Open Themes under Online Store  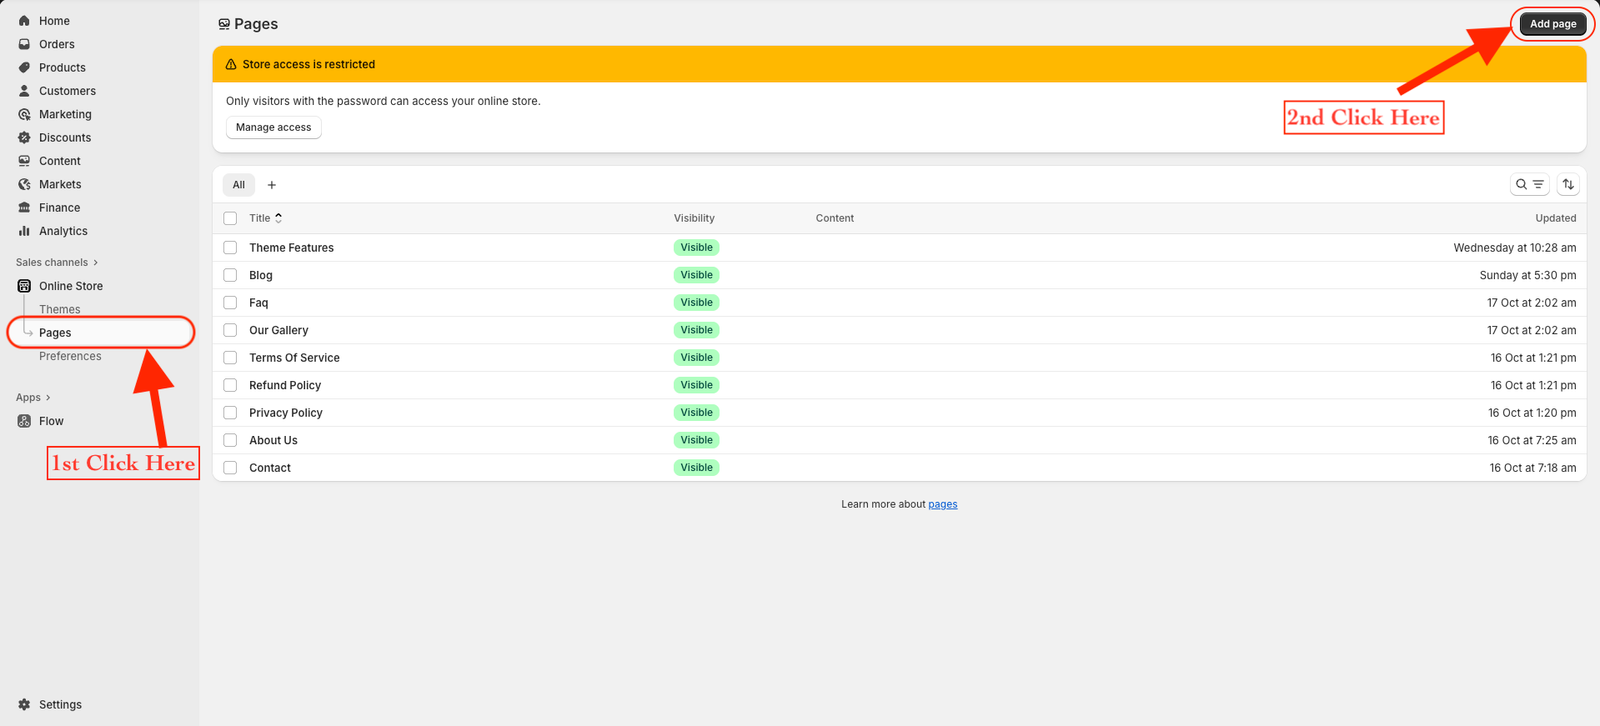click(60, 310)
